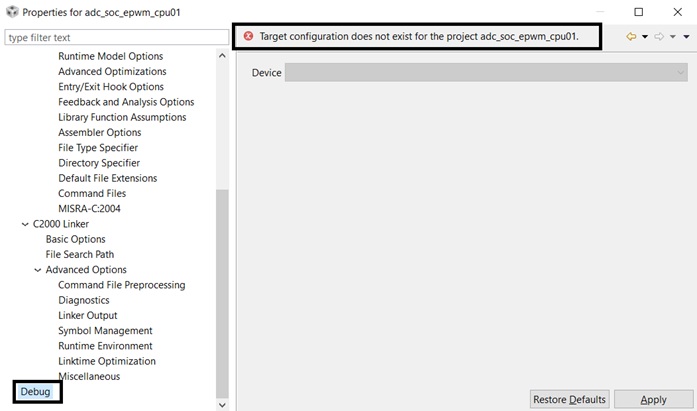Click the tree scrollbar down arrow
Viewport: 697px width, 411px height.
pos(222,404)
